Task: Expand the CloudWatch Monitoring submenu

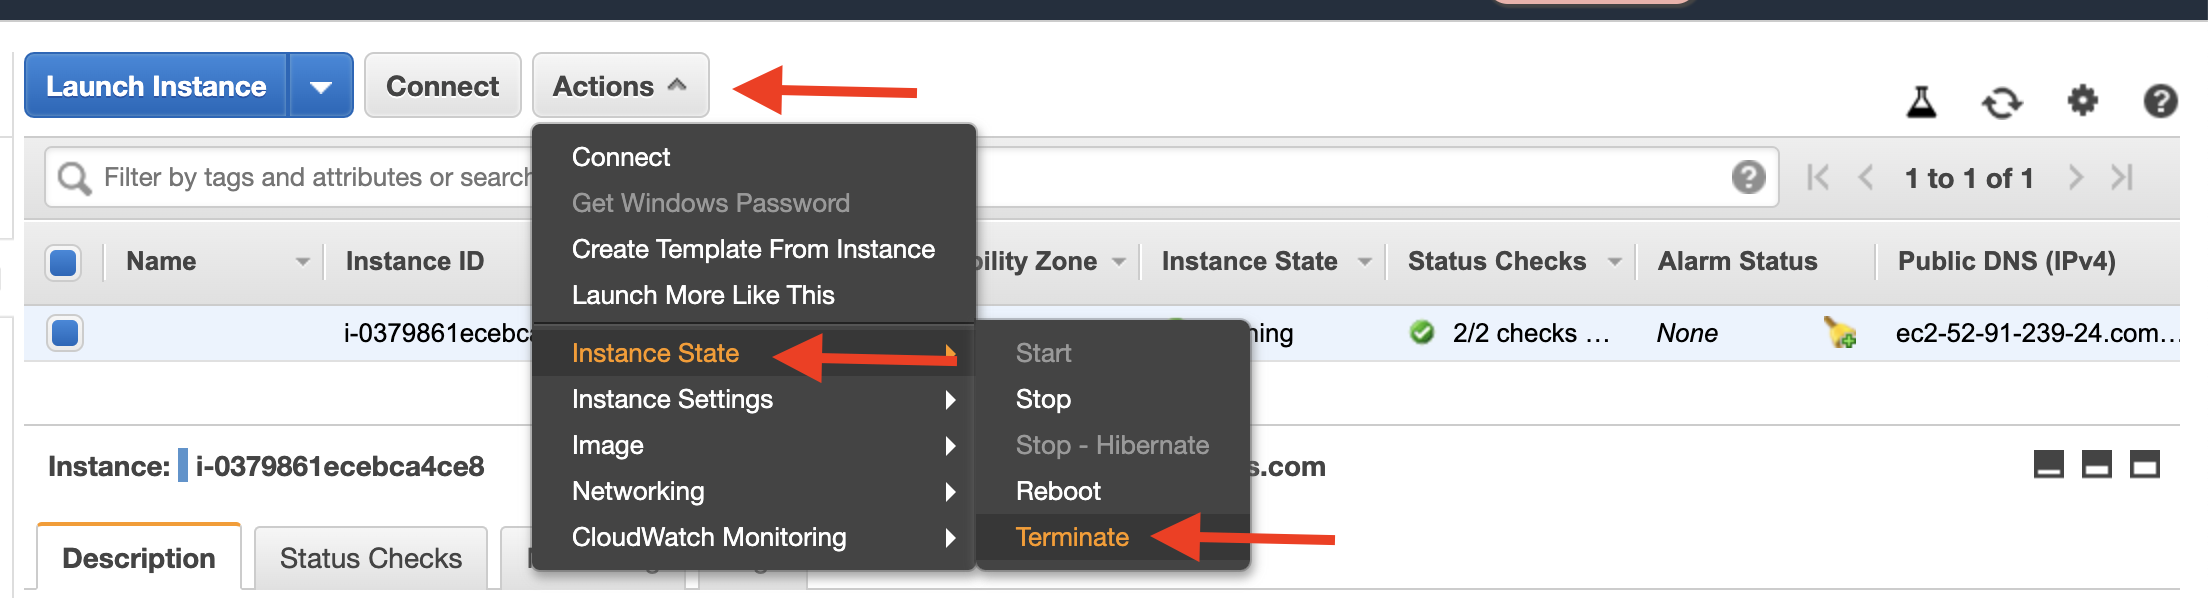Action: tap(753, 537)
